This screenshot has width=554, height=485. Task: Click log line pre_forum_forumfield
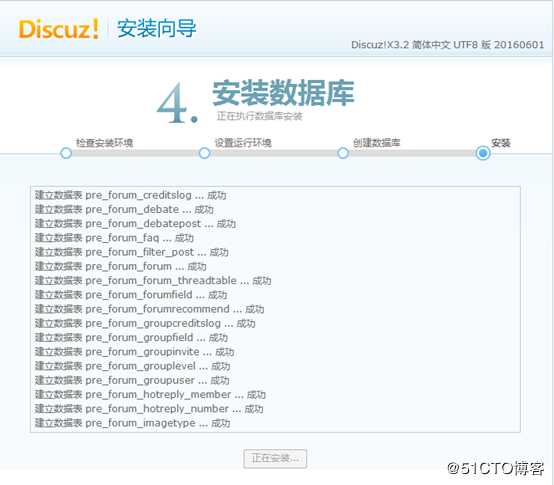coord(131,295)
